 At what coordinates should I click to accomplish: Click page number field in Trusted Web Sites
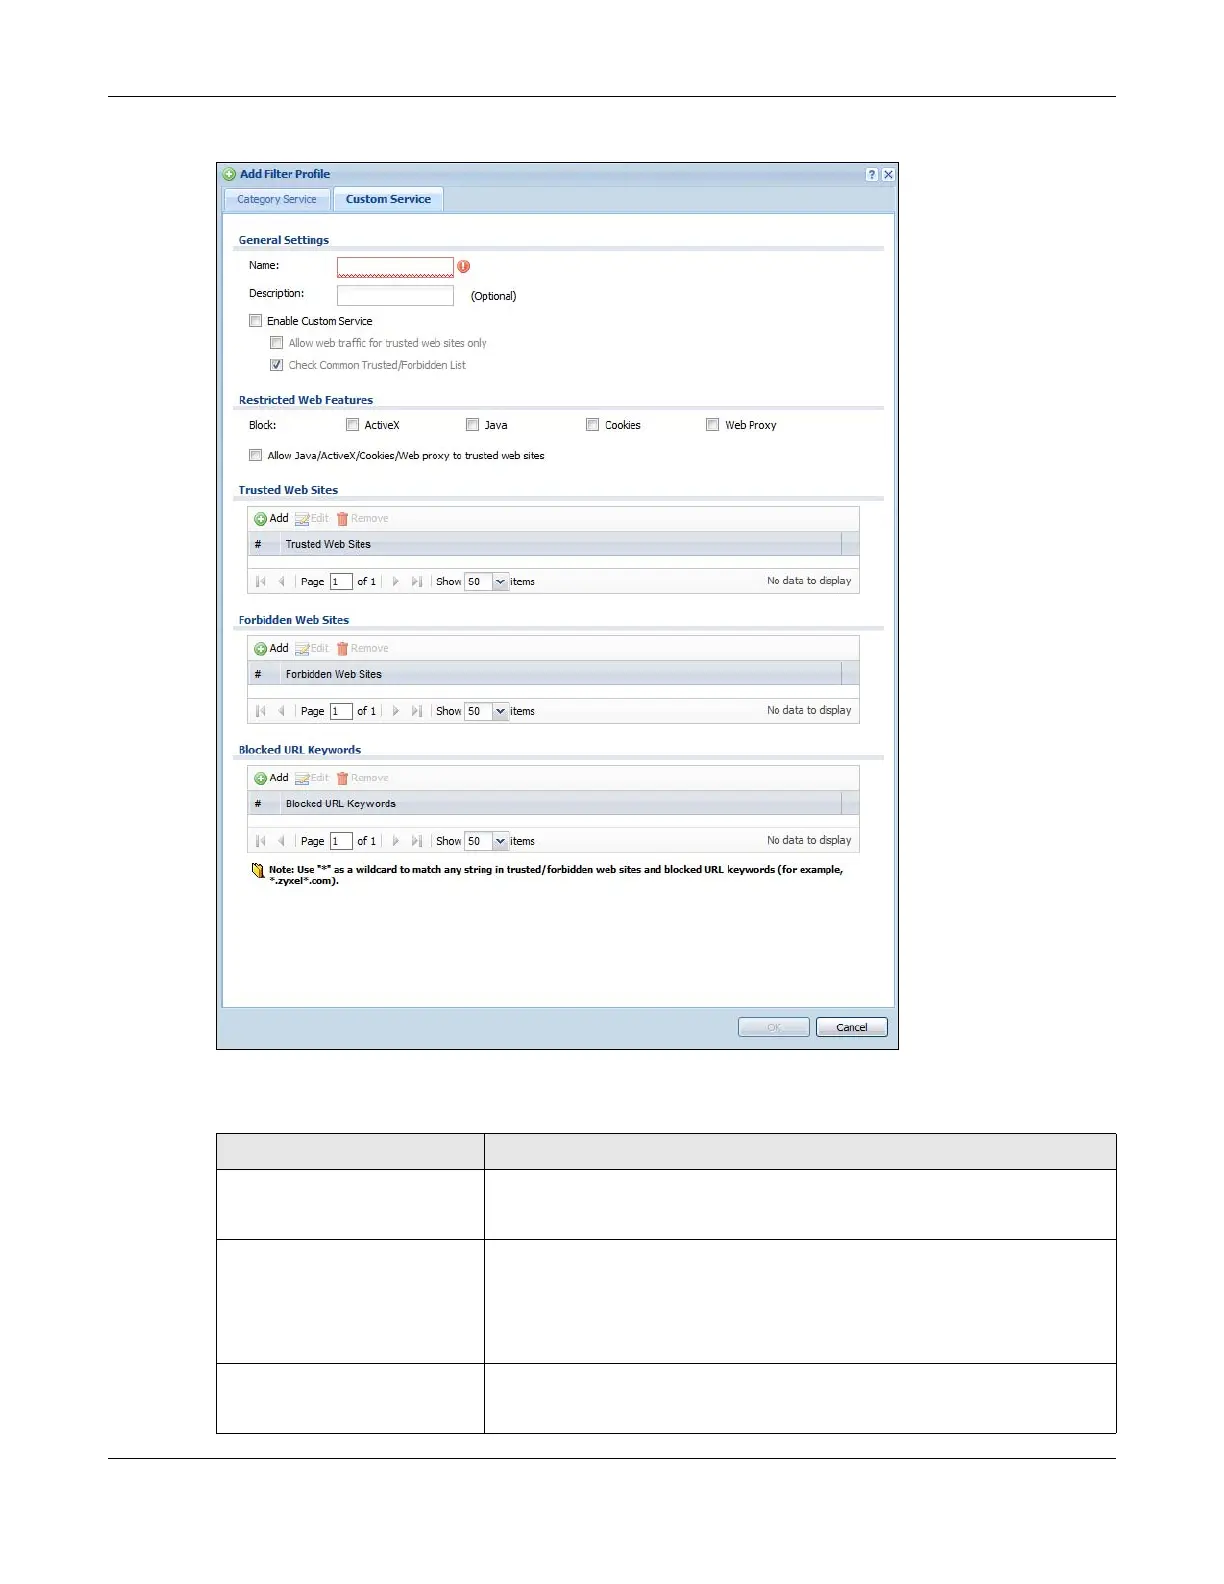[x=341, y=581]
